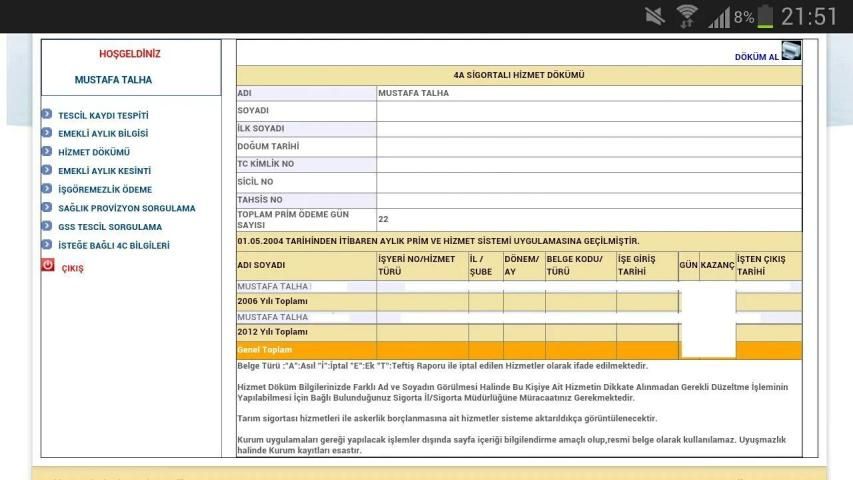
Task: Tap the Wi-Fi icon in status bar
Action: (687, 17)
